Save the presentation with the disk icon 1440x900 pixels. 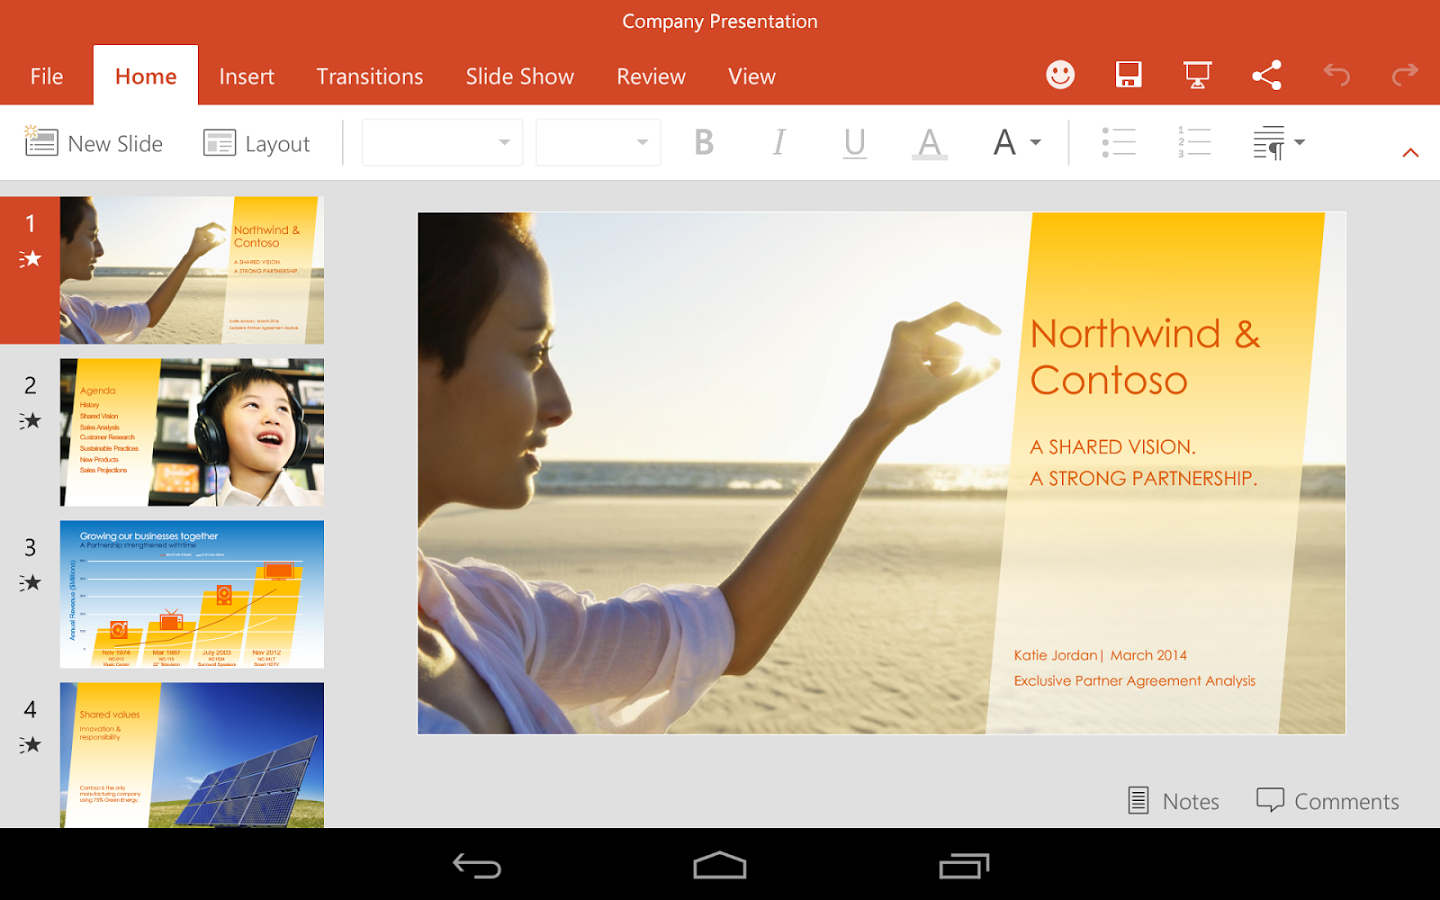[x=1129, y=75]
